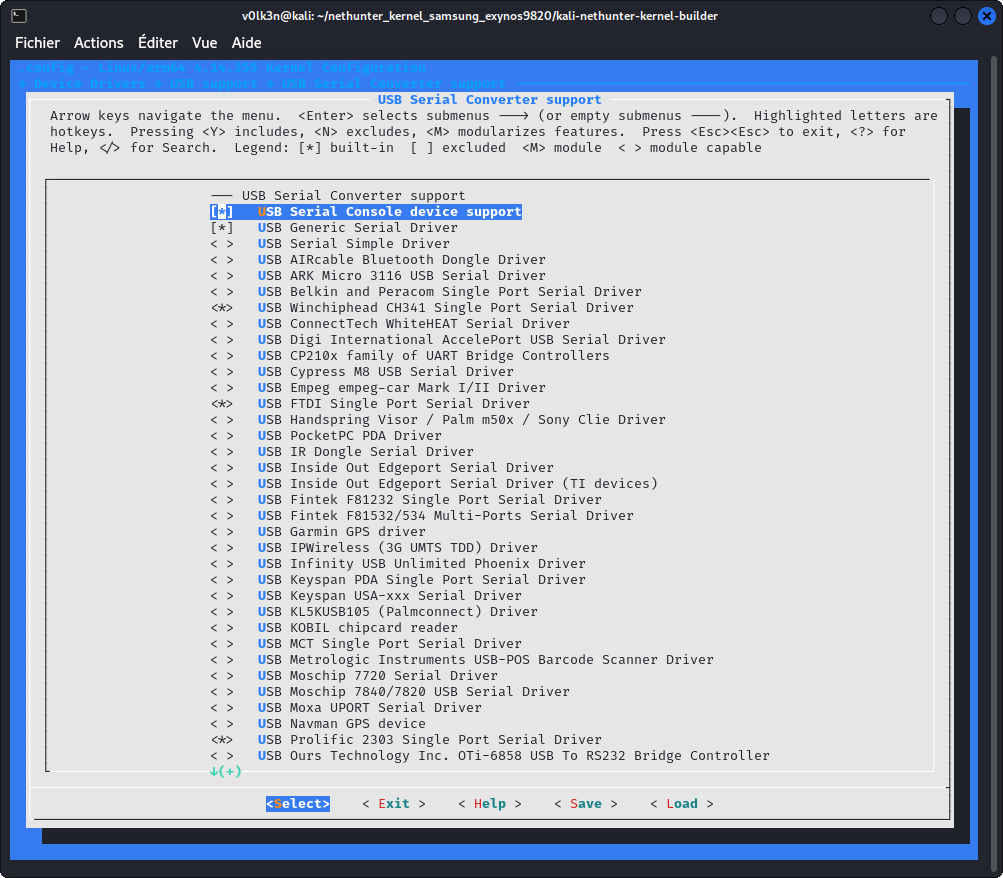Toggle FTDI Single Port Serial Driver state

pos(222,404)
